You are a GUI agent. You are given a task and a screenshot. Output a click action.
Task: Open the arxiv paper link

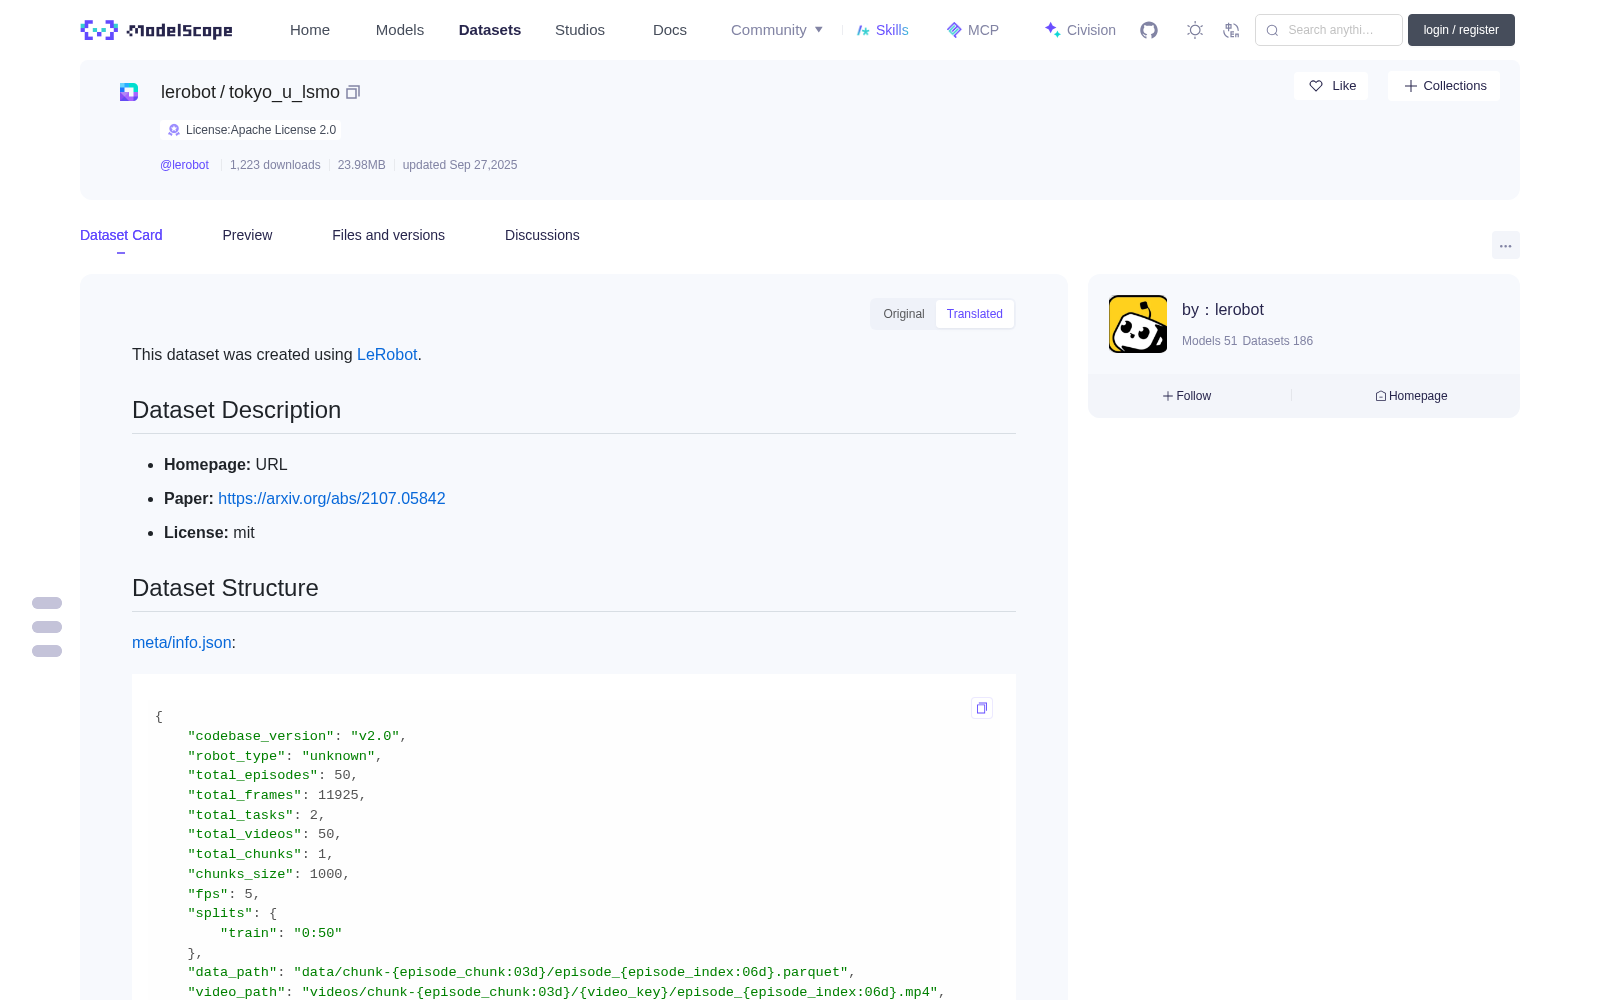[332, 498]
